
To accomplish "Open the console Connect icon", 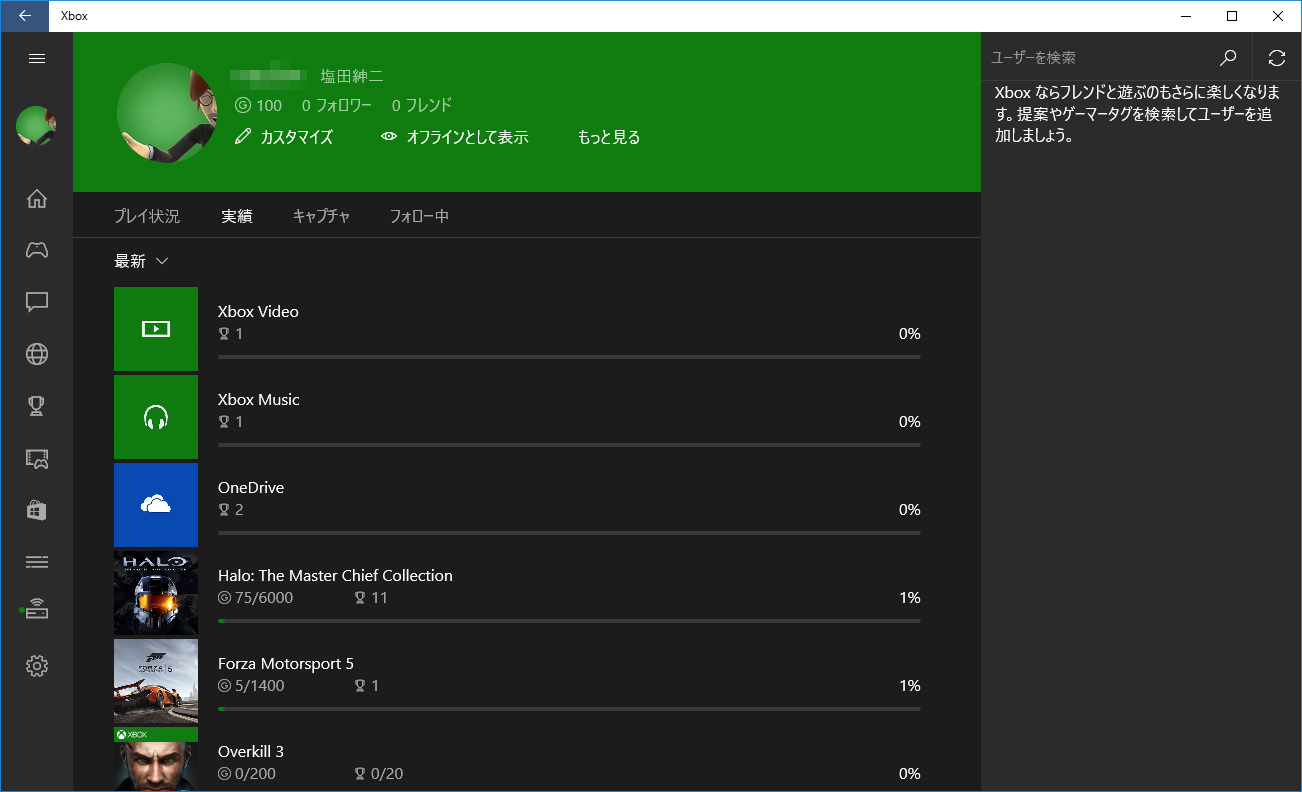I will click(36, 609).
